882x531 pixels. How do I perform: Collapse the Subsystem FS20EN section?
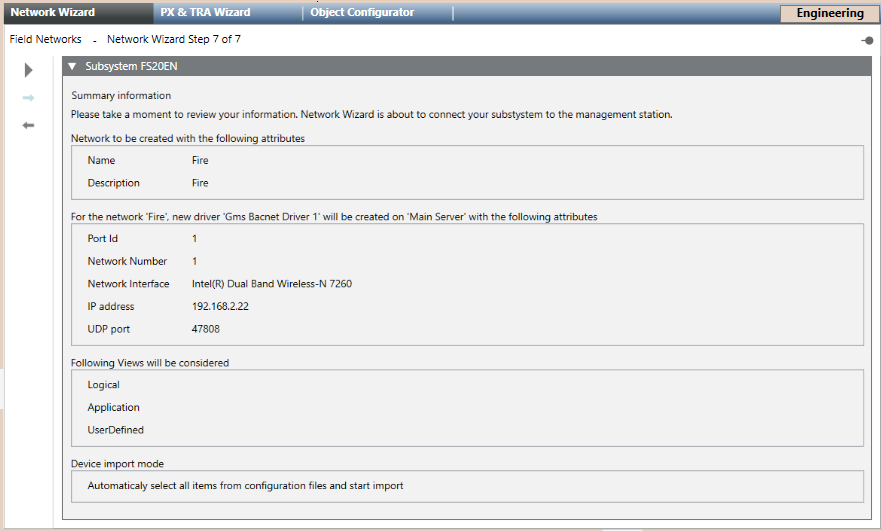[72, 66]
